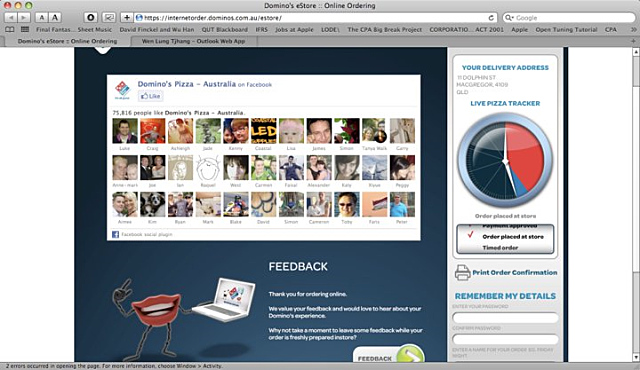Expand the bookmarks bar overflow chevron
The image size is (640, 370).
[633, 29]
